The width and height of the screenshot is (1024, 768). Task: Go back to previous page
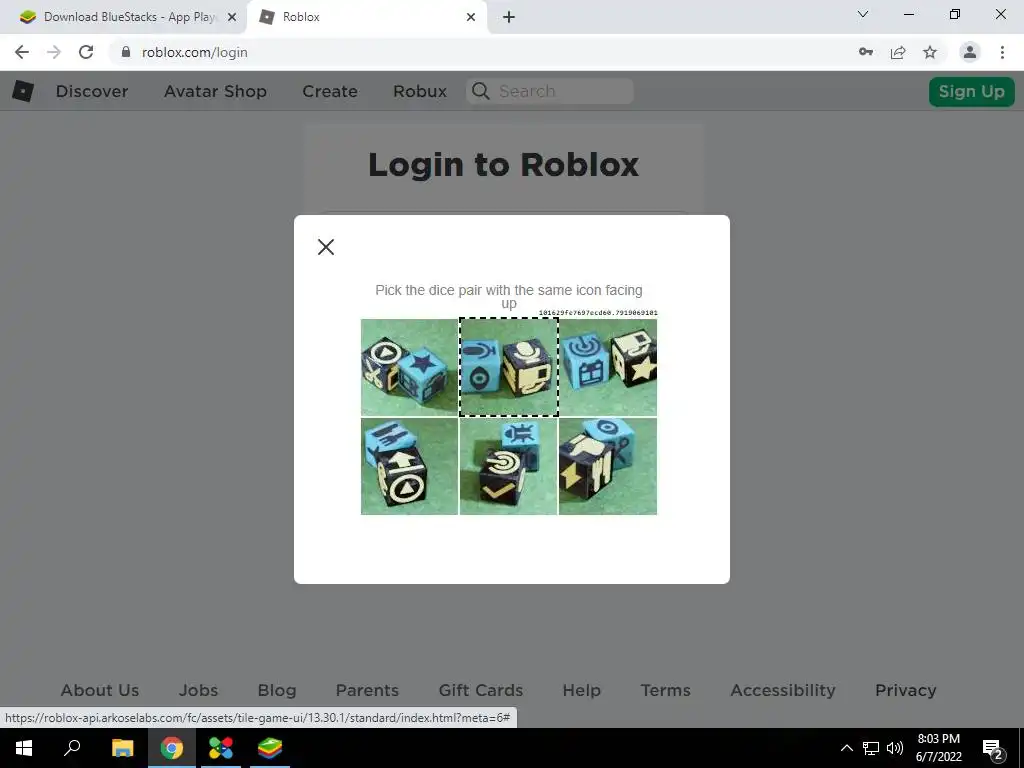pos(22,52)
